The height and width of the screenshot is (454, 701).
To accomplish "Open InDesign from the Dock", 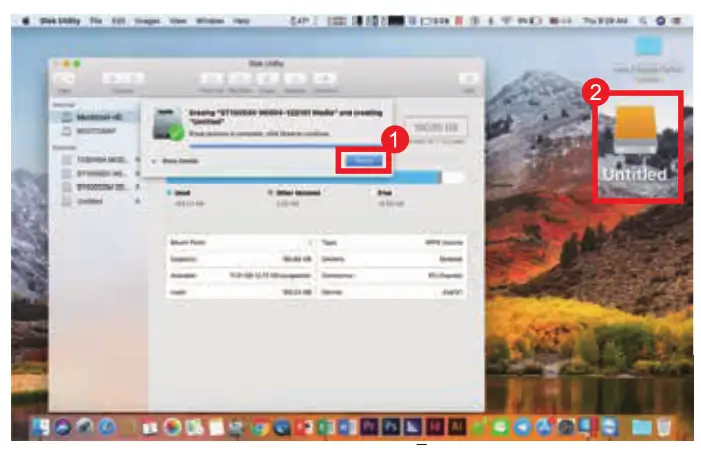I will tap(435, 427).
